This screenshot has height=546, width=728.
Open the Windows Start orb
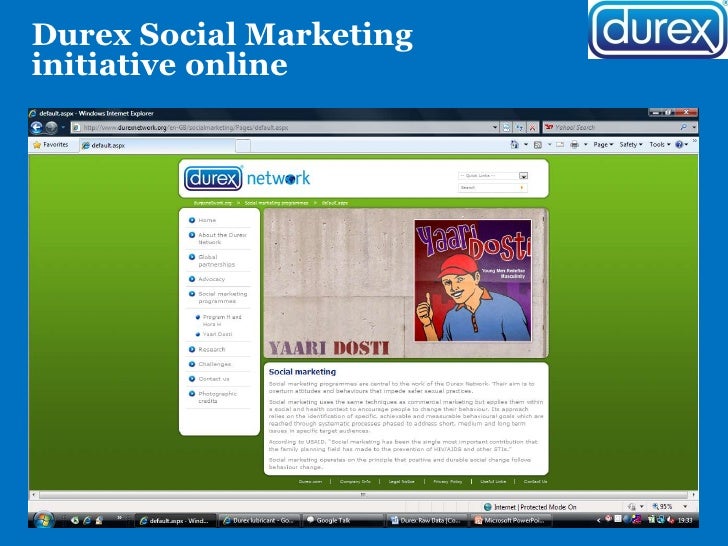[x=43, y=520]
